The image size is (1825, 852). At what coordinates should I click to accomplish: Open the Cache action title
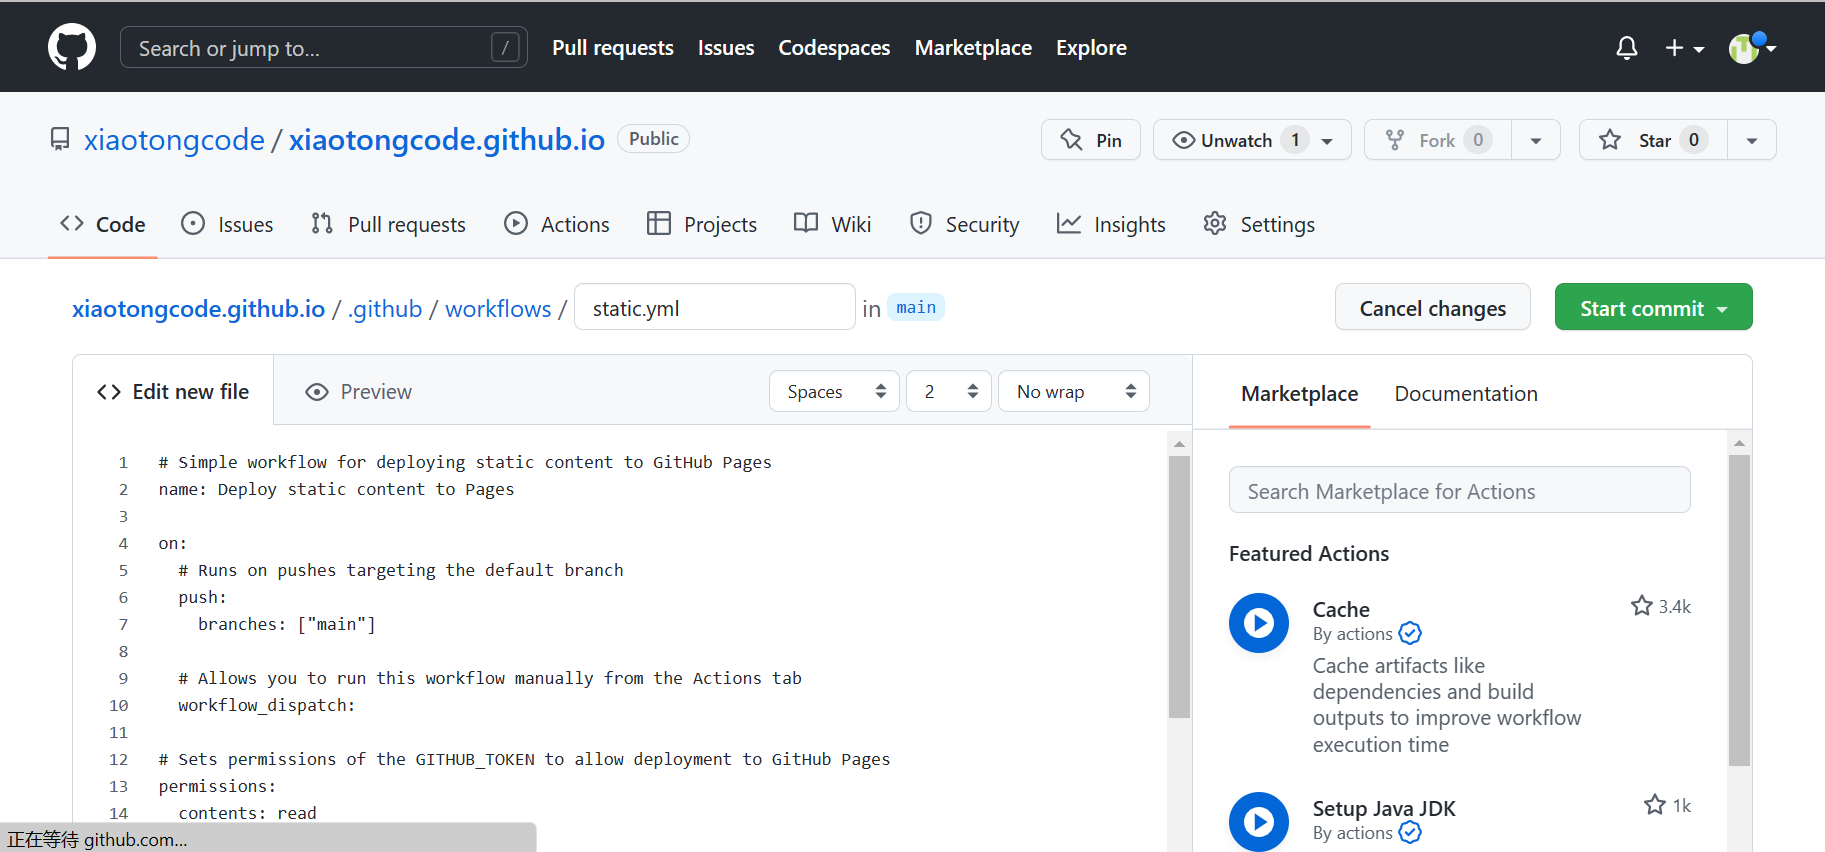[1341, 610]
